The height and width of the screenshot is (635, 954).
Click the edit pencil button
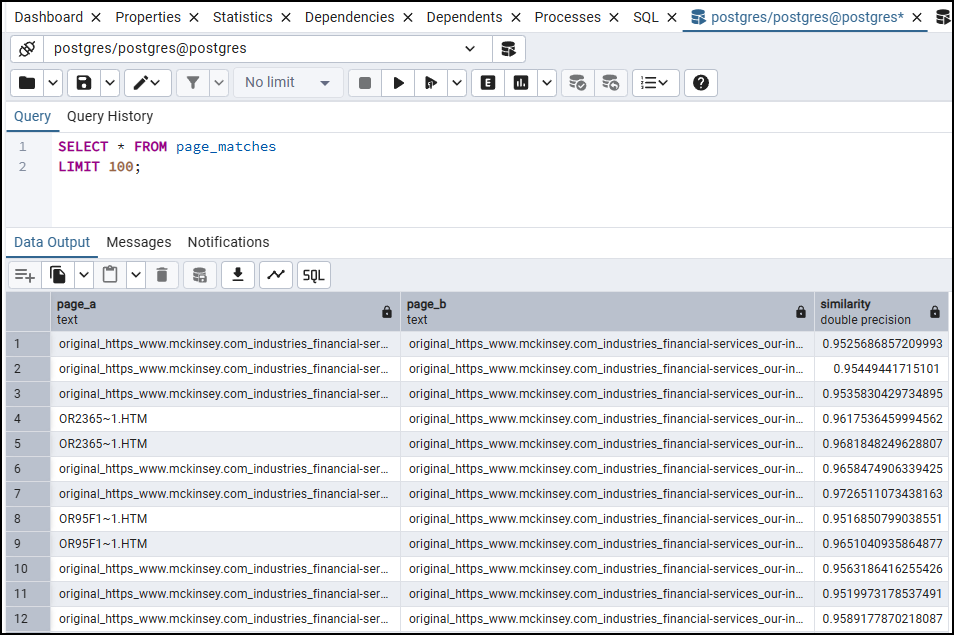point(147,83)
